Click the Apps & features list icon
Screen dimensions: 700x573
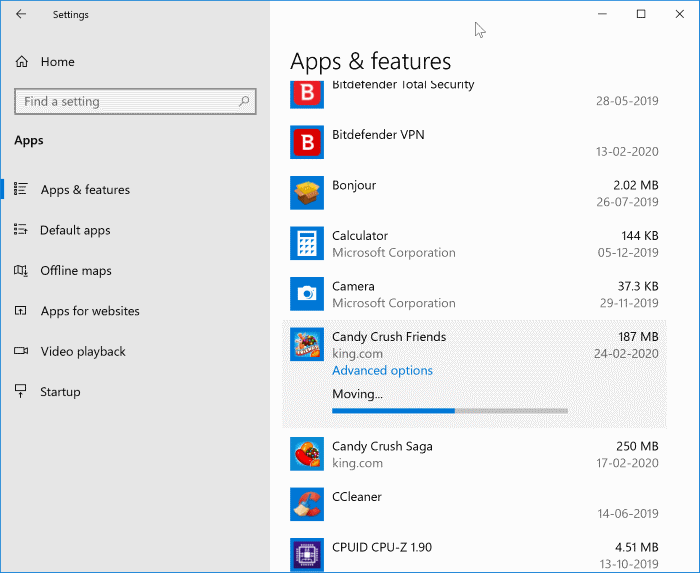21,189
